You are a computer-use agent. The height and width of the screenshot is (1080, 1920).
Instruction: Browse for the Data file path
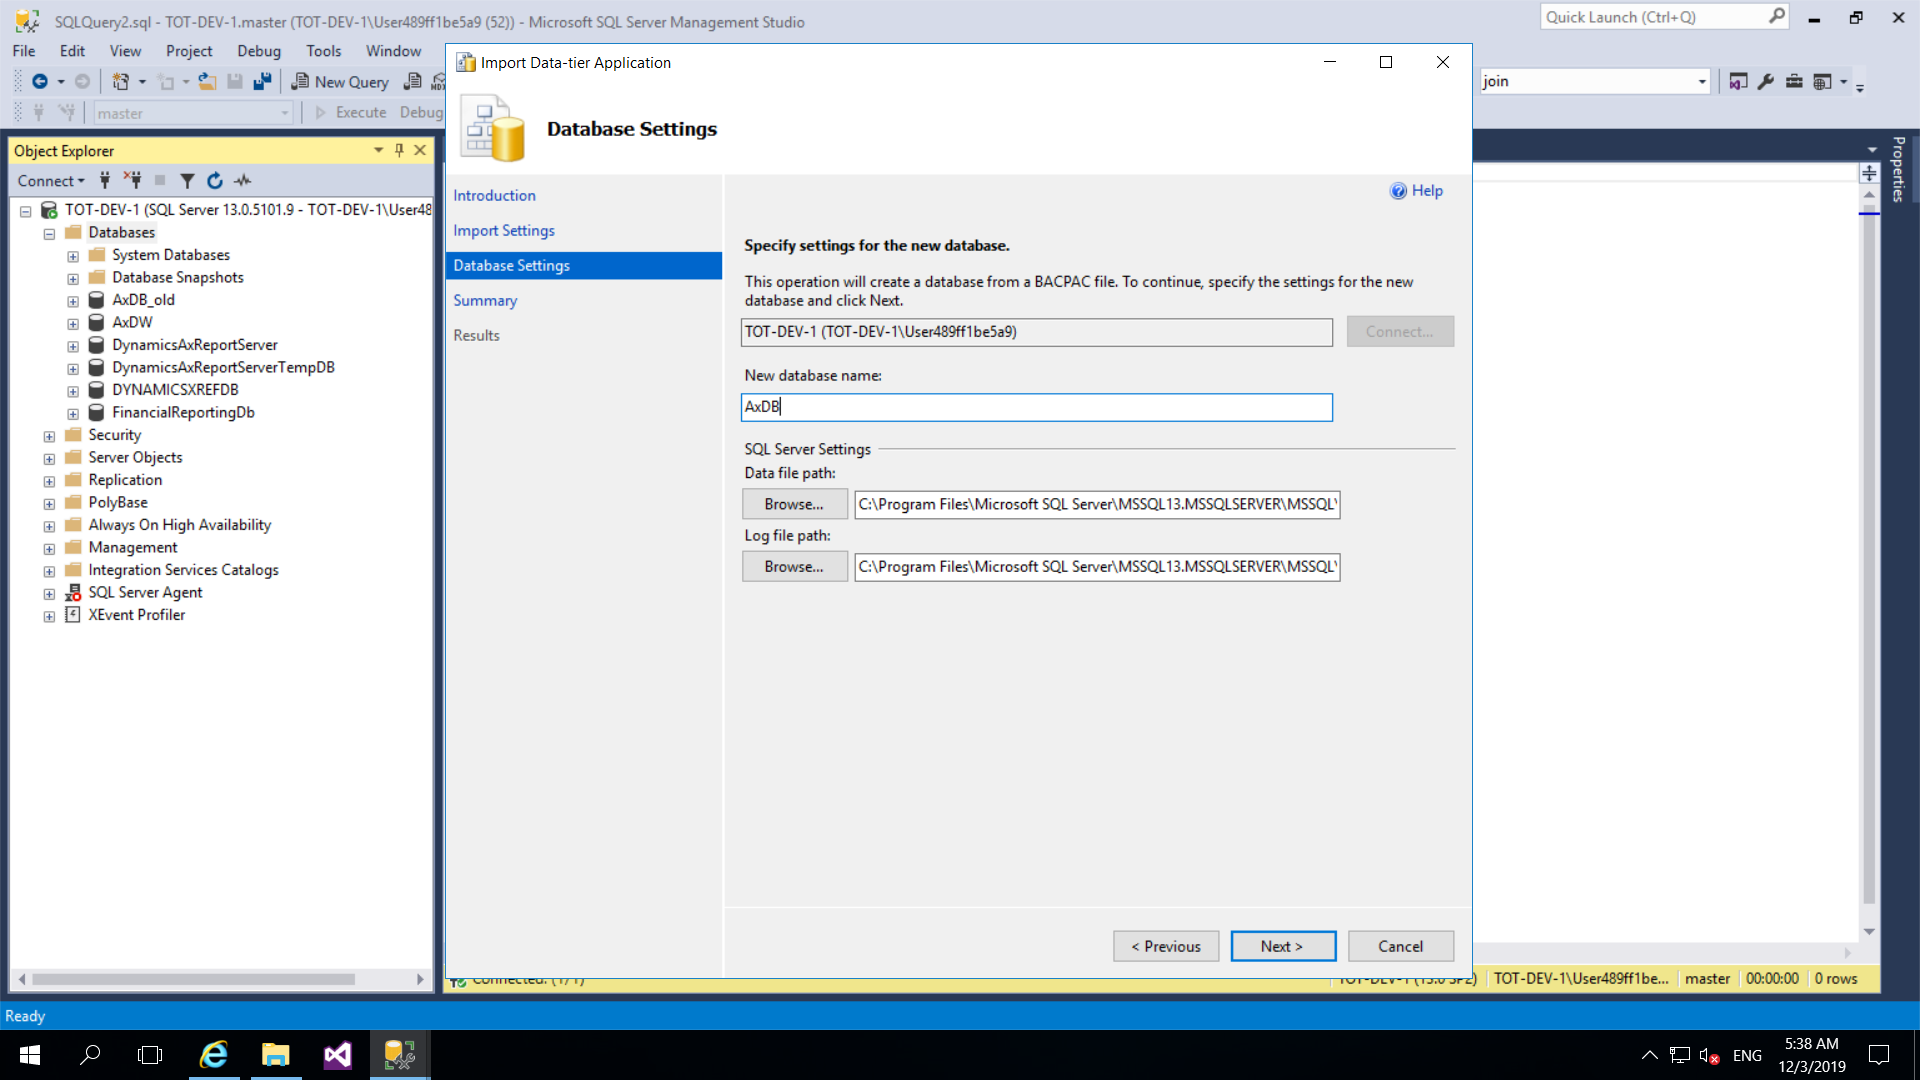[794, 504]
